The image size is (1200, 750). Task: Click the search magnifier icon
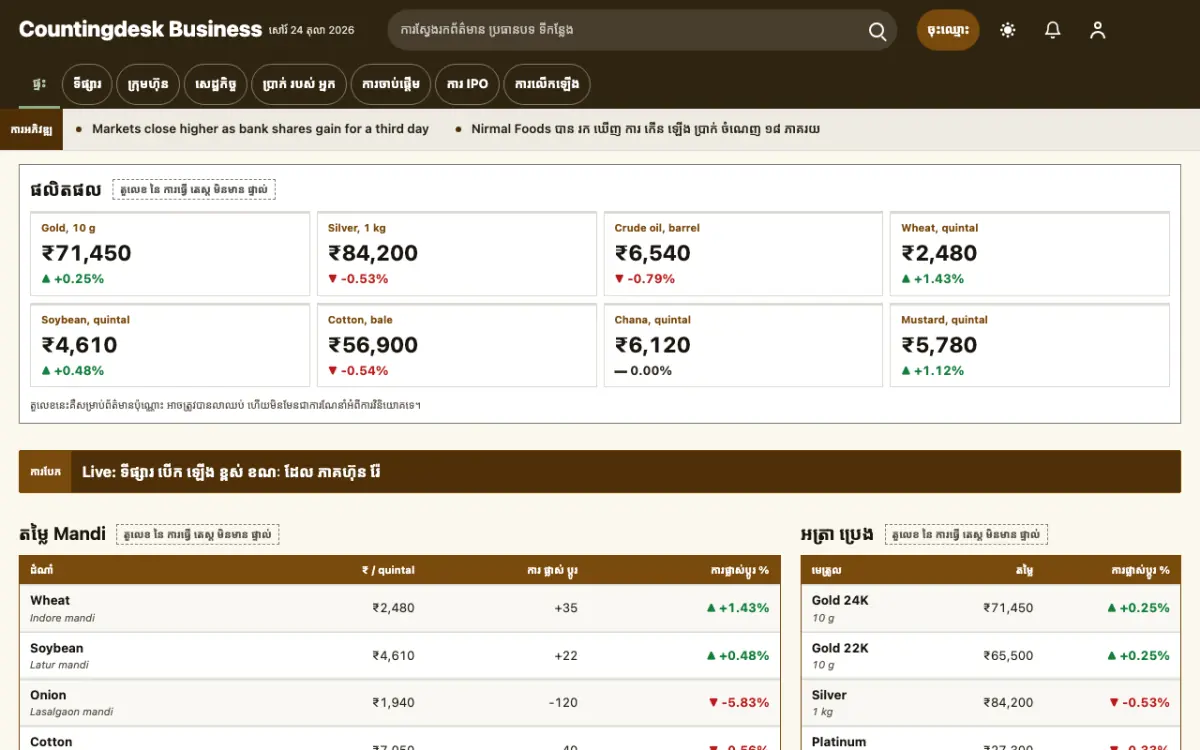877,31
